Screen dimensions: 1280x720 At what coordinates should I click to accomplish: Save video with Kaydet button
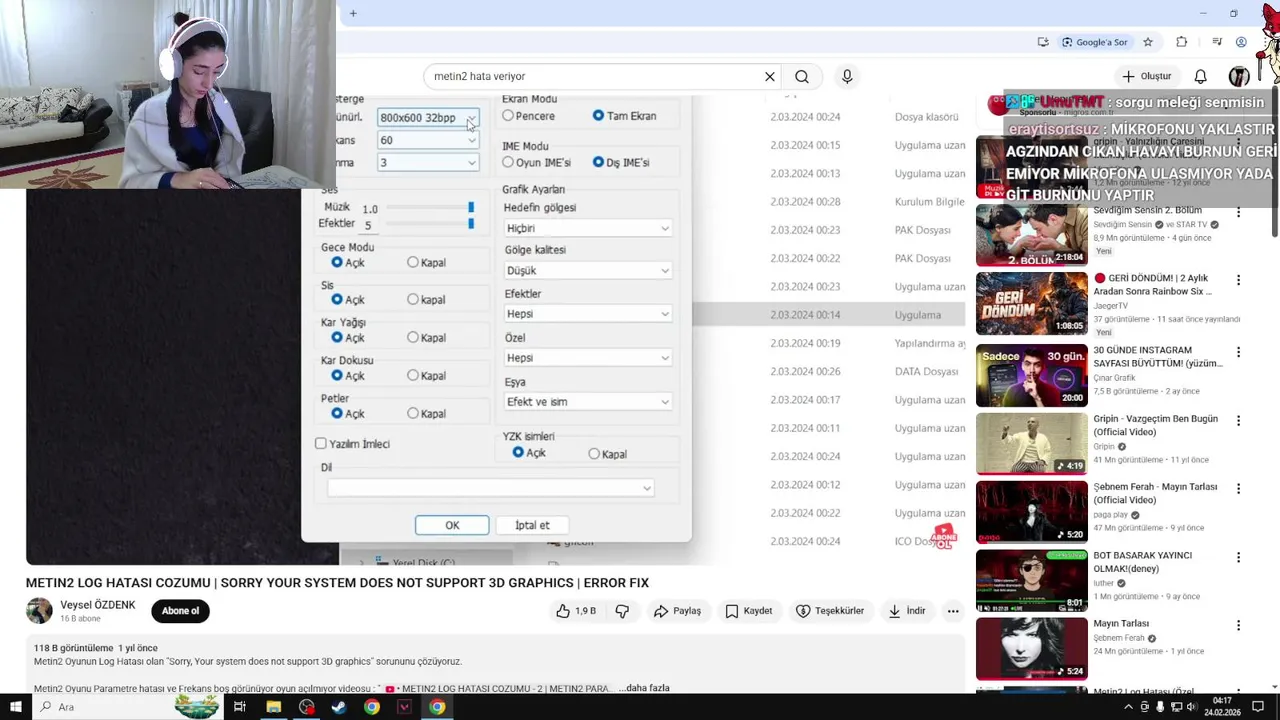pos(749,611)
